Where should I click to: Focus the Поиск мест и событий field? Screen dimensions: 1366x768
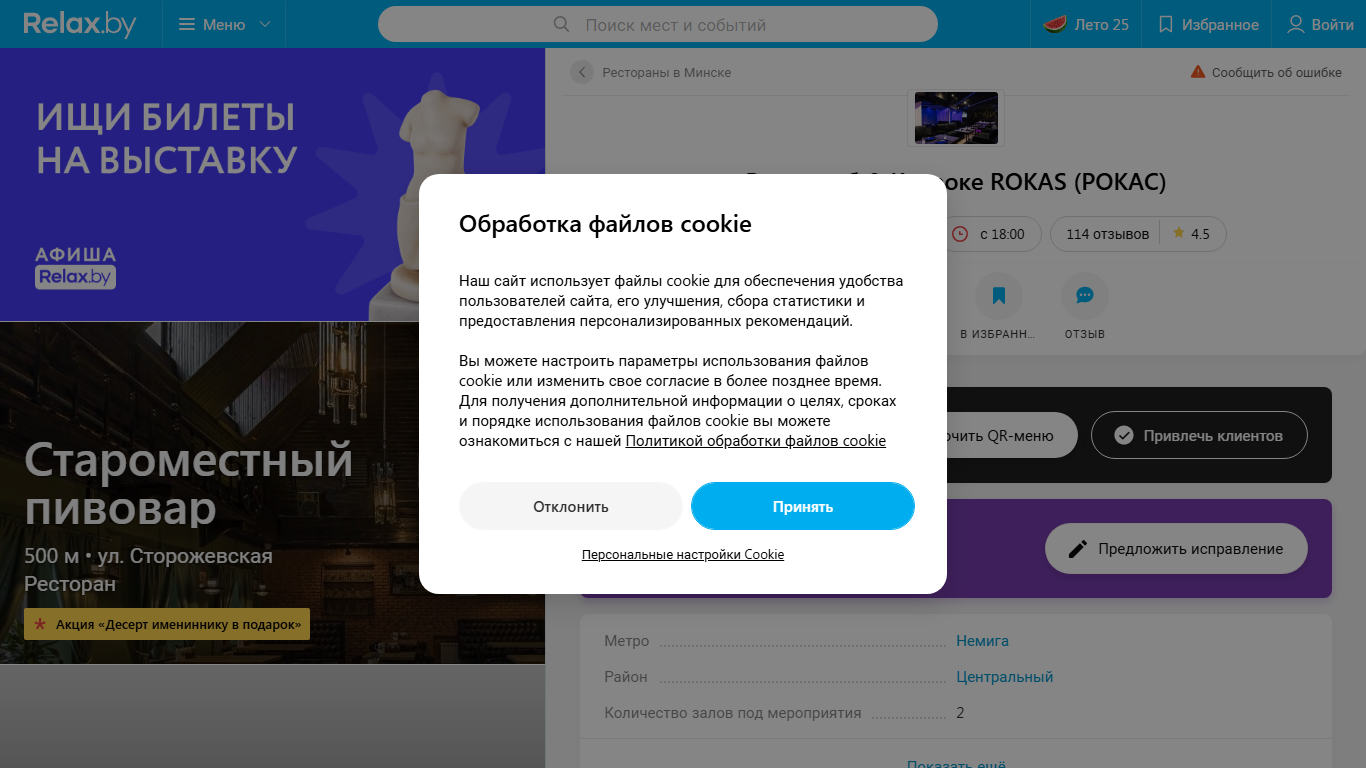point(658,24)
